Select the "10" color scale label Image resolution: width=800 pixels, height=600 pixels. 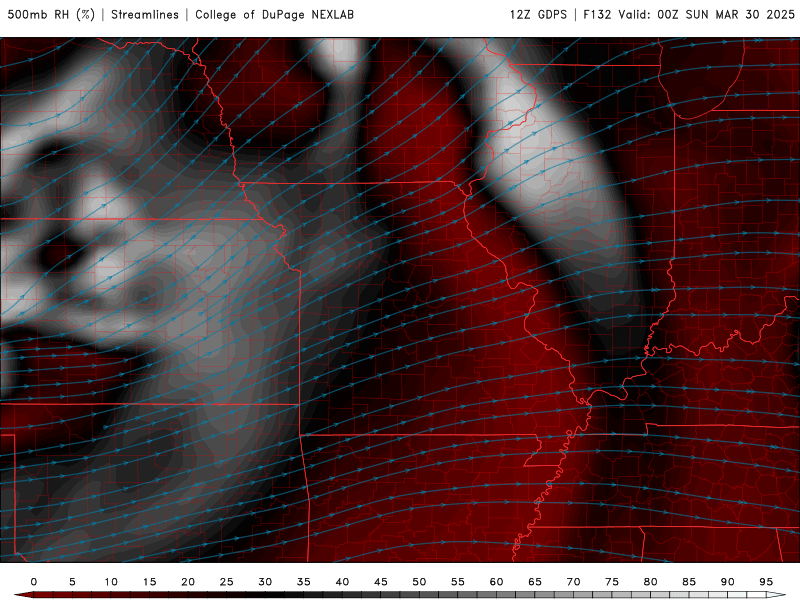pyautogui.click(x=111, y=582)
